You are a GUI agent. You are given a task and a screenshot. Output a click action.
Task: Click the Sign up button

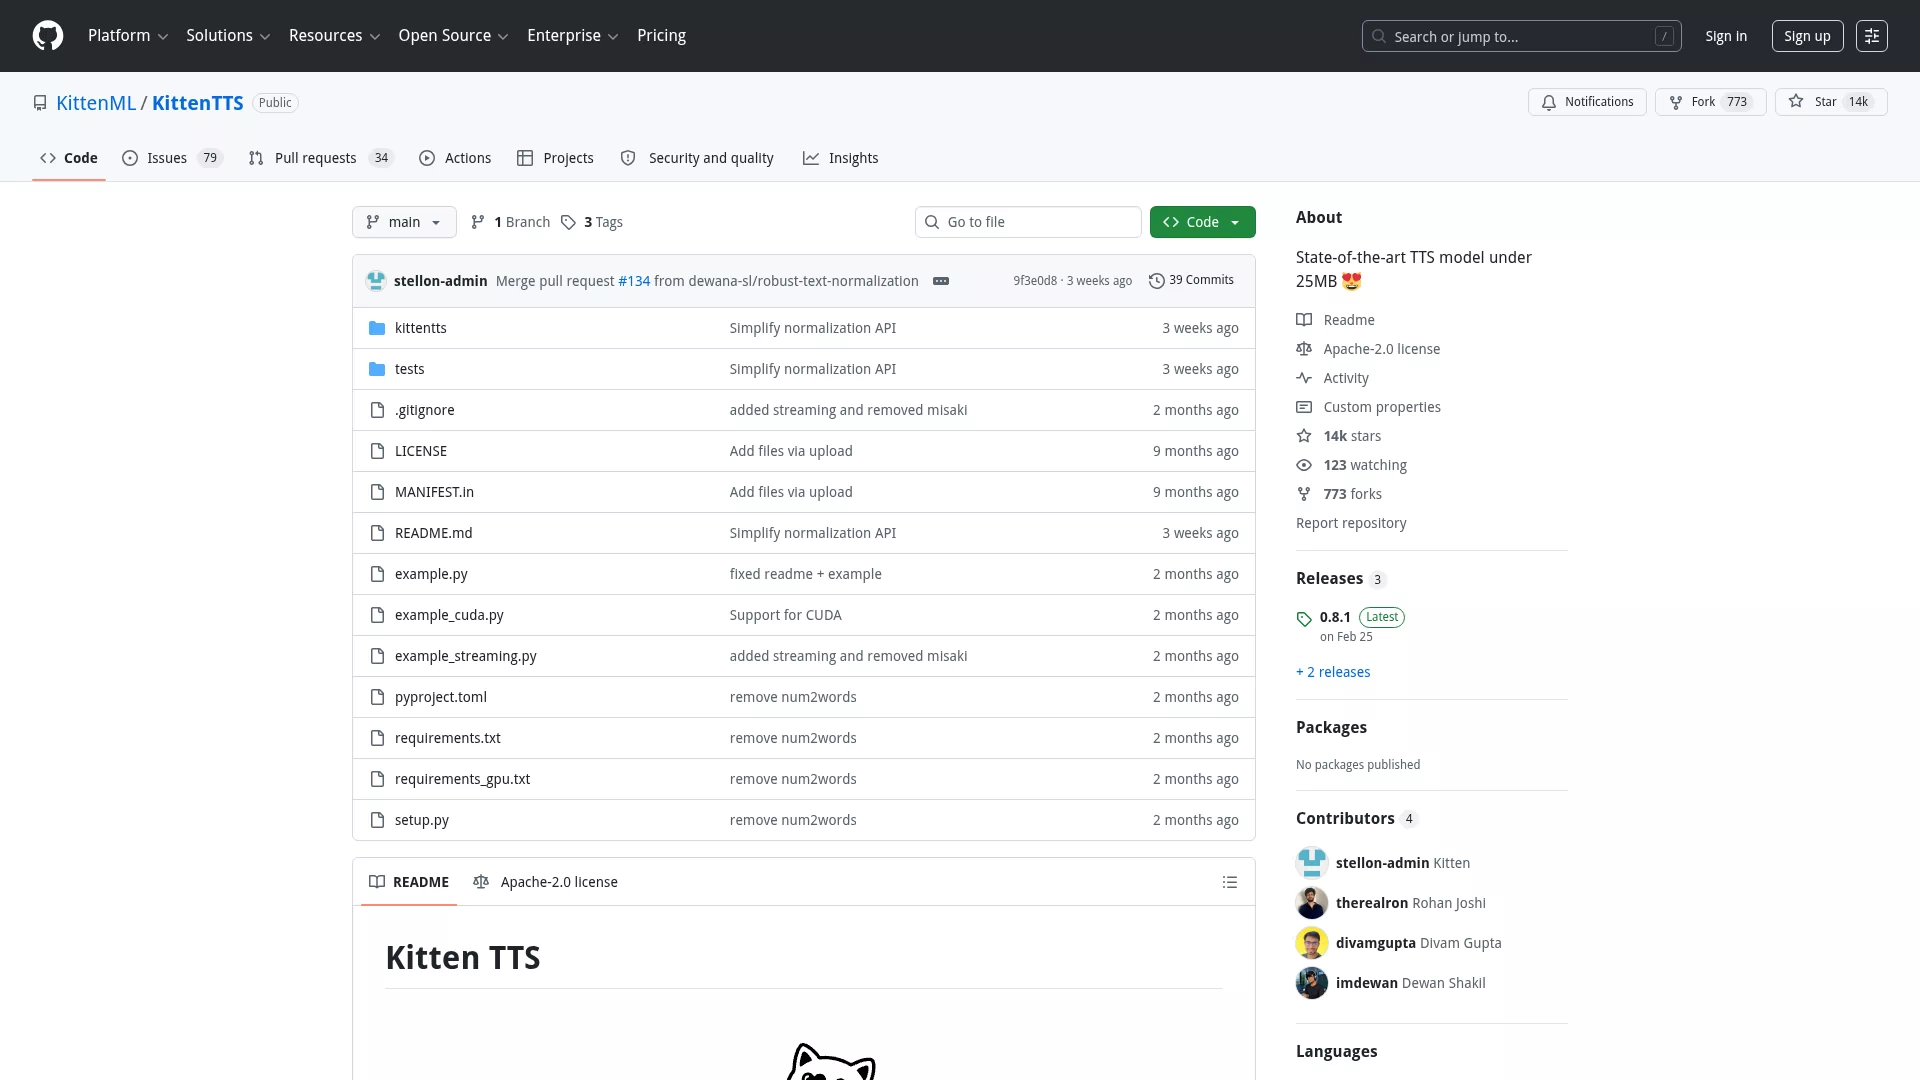(1807, 36)
